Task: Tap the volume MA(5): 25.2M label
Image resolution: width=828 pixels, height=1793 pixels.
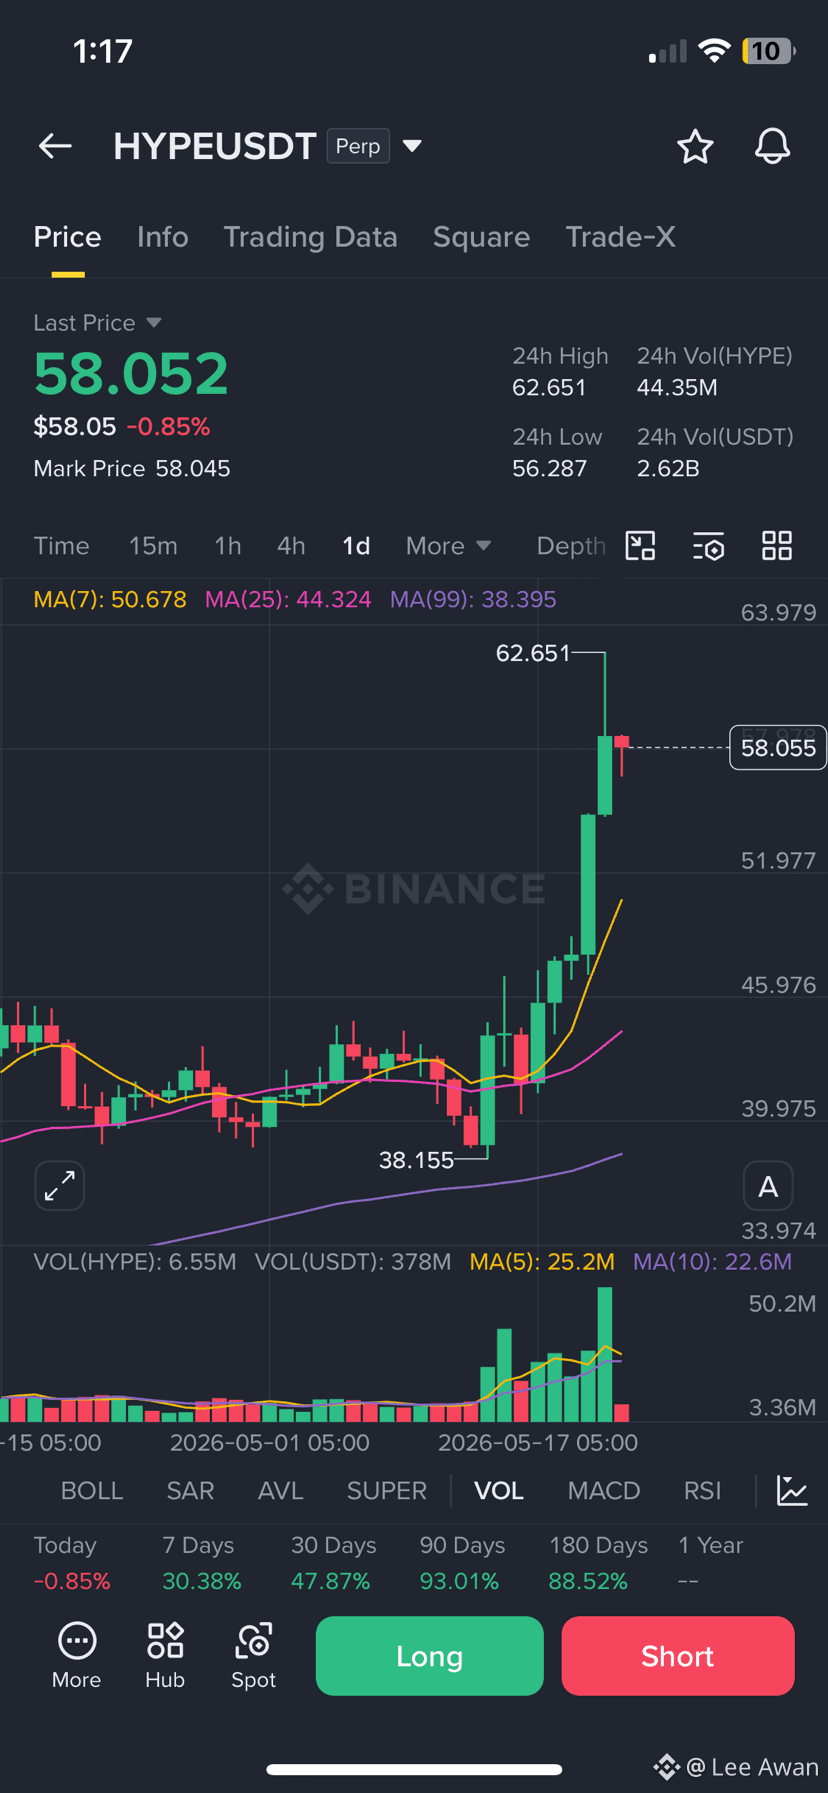Action: (542, 1261)
